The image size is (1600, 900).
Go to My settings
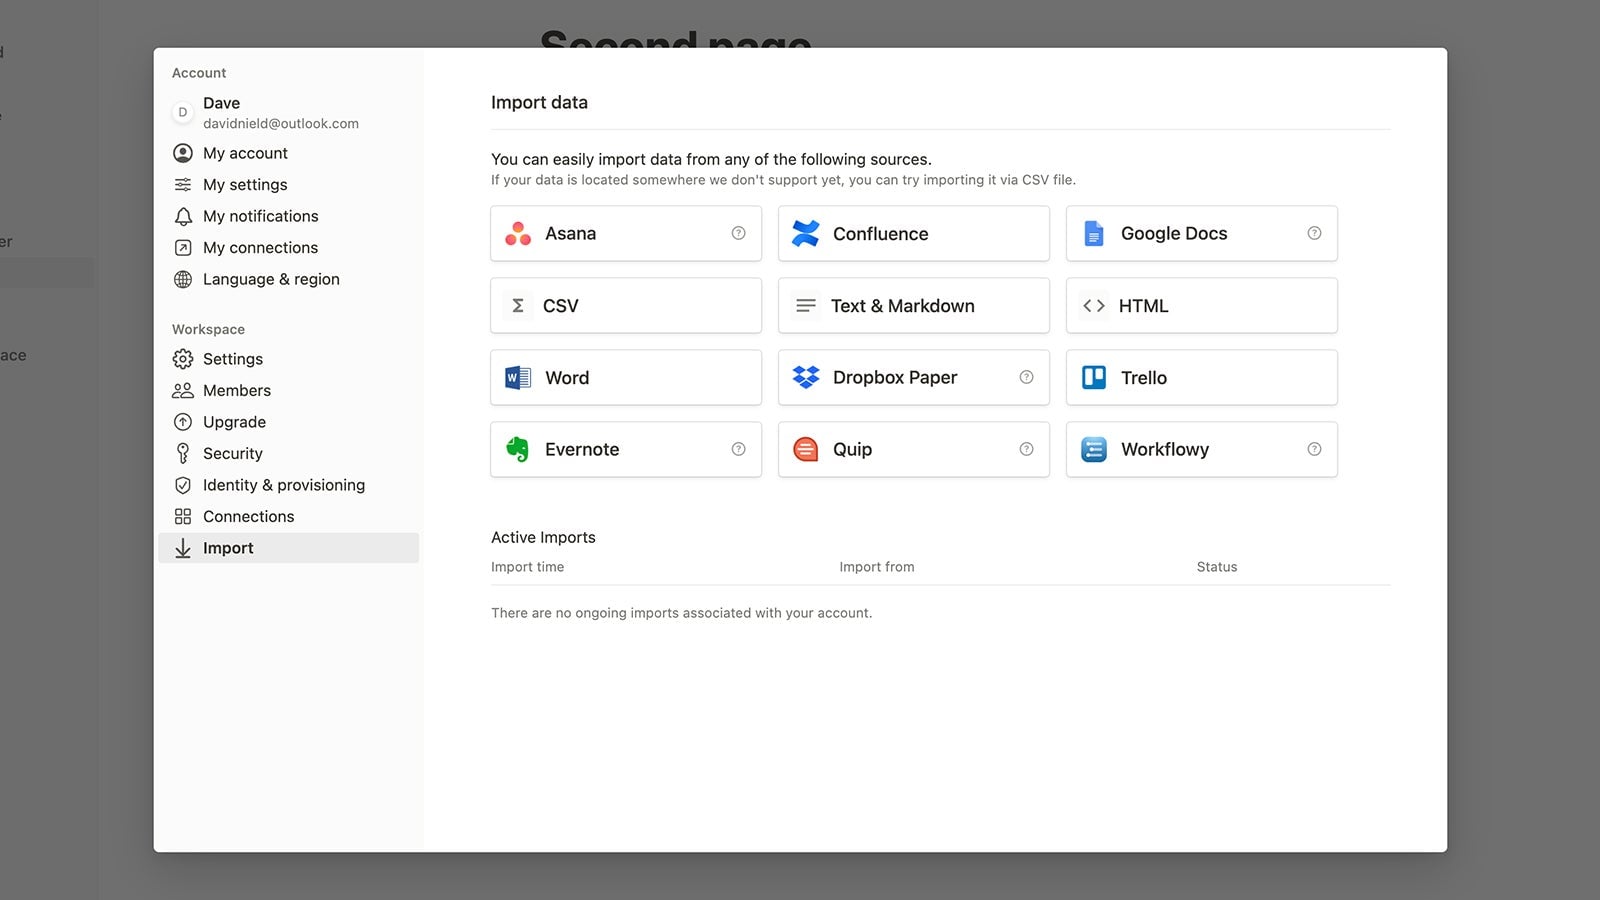click(288, 185)
